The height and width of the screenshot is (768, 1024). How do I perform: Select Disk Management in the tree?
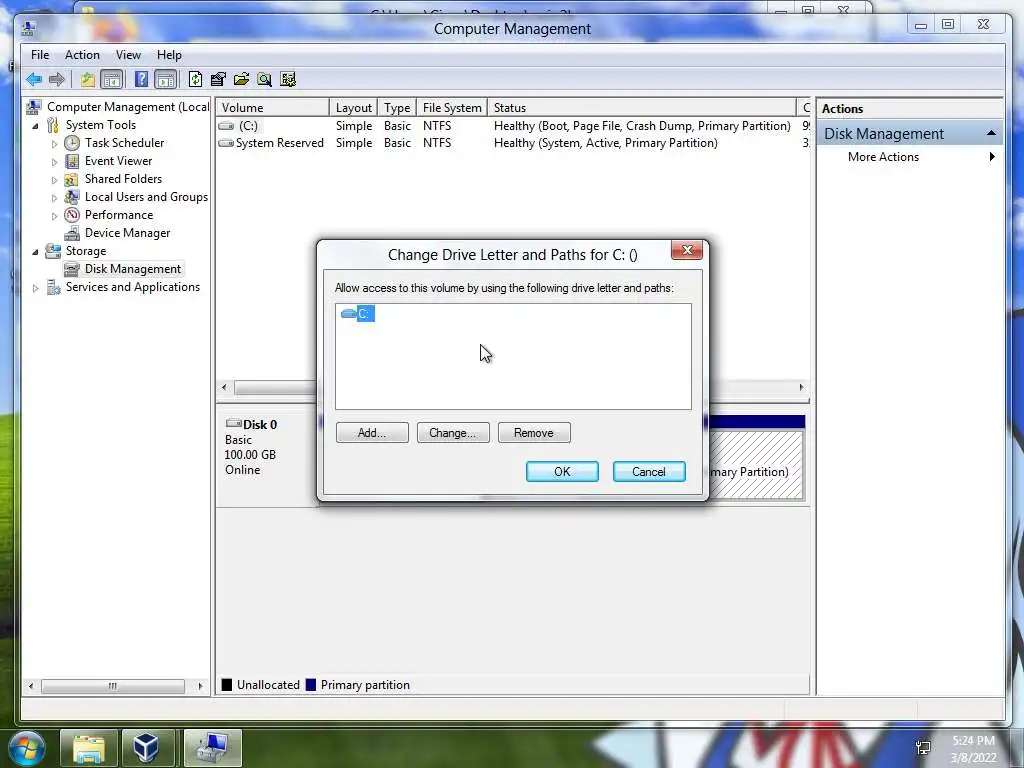tap(133, 268)
